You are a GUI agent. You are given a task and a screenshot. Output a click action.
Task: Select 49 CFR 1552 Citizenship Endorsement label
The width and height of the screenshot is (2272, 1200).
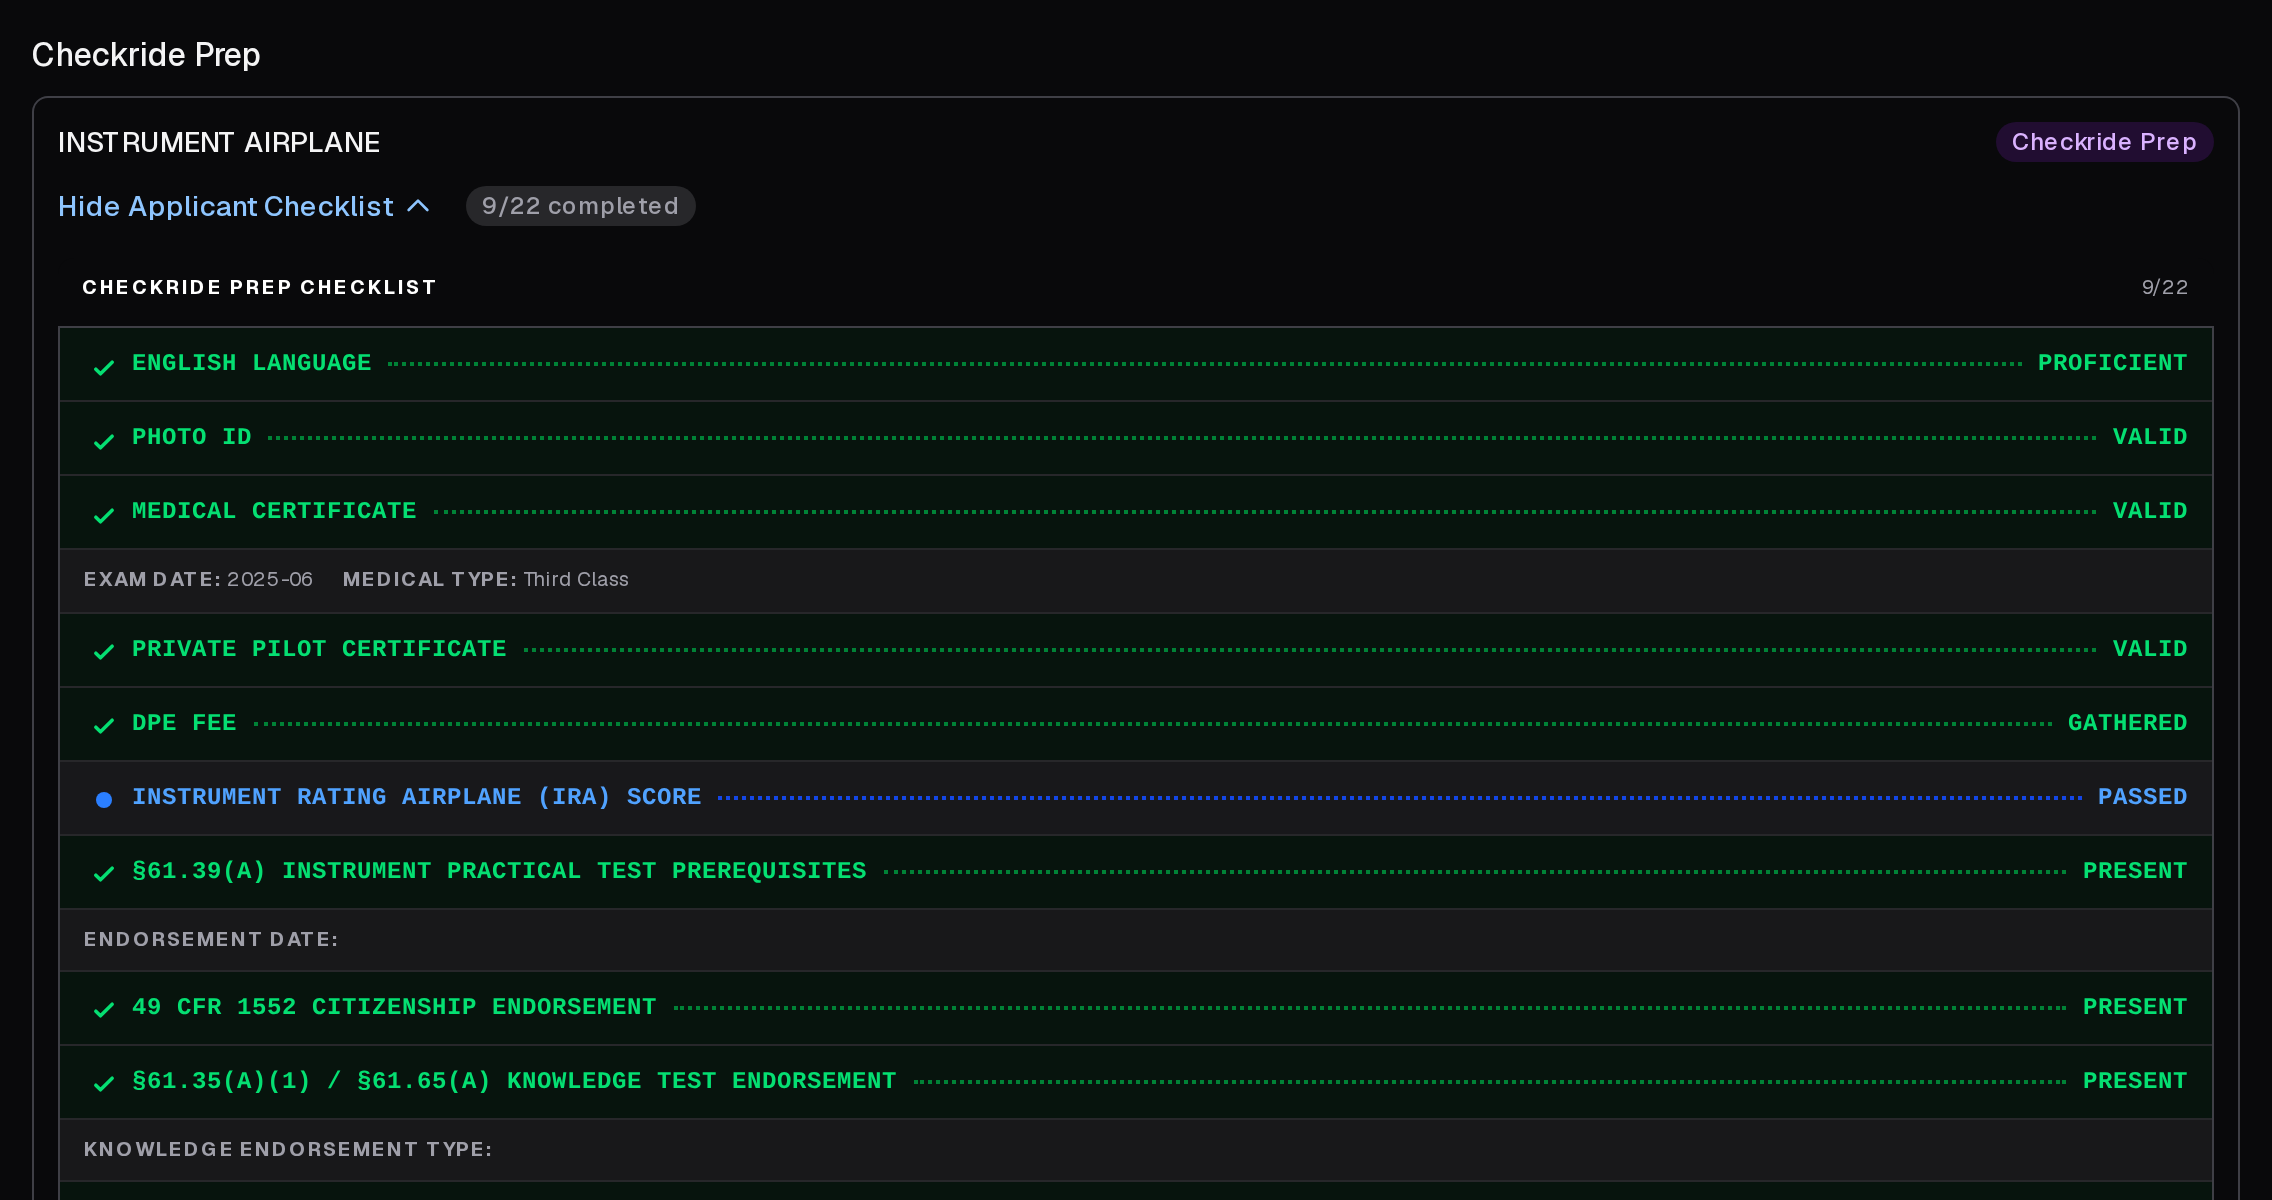pyautogui.click(x=394, y=1007)
